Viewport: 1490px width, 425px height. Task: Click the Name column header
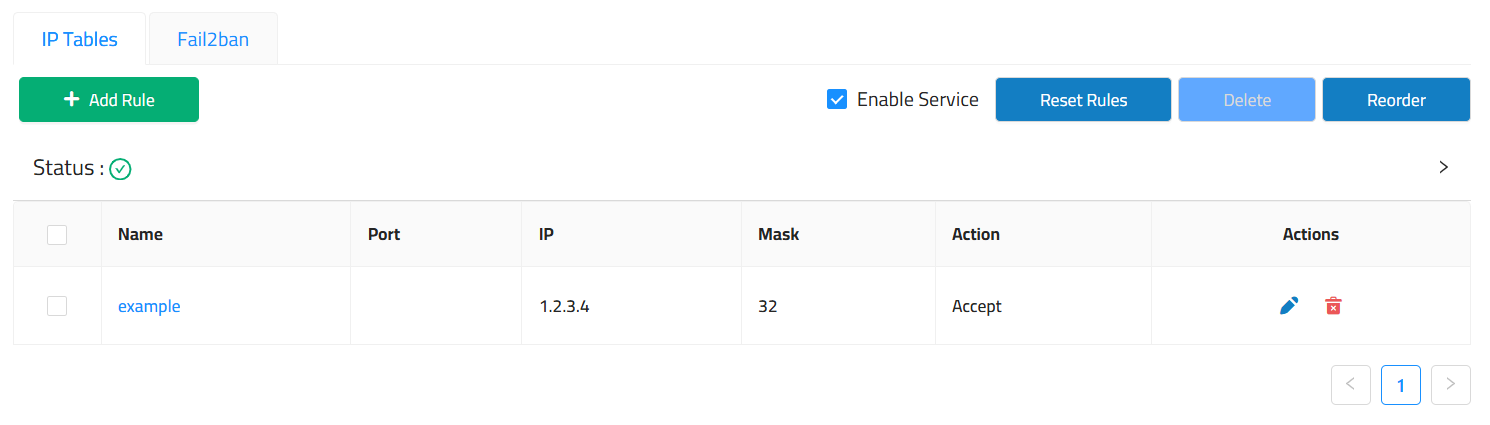coord(140,235)
